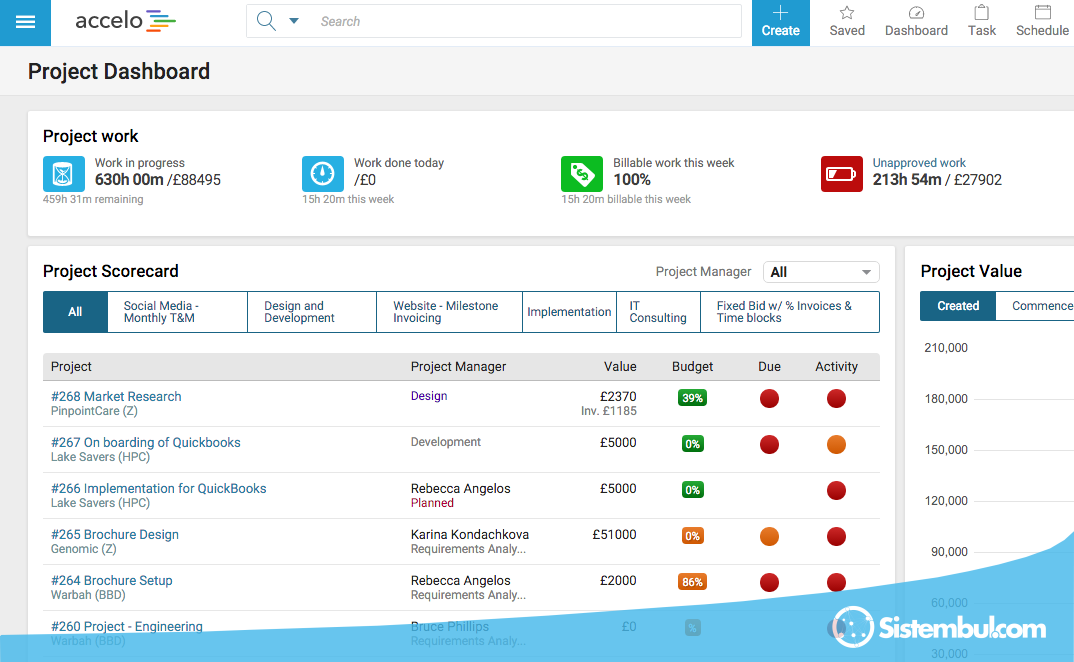Click the Work done today timer icon

[x=323, y=174]
